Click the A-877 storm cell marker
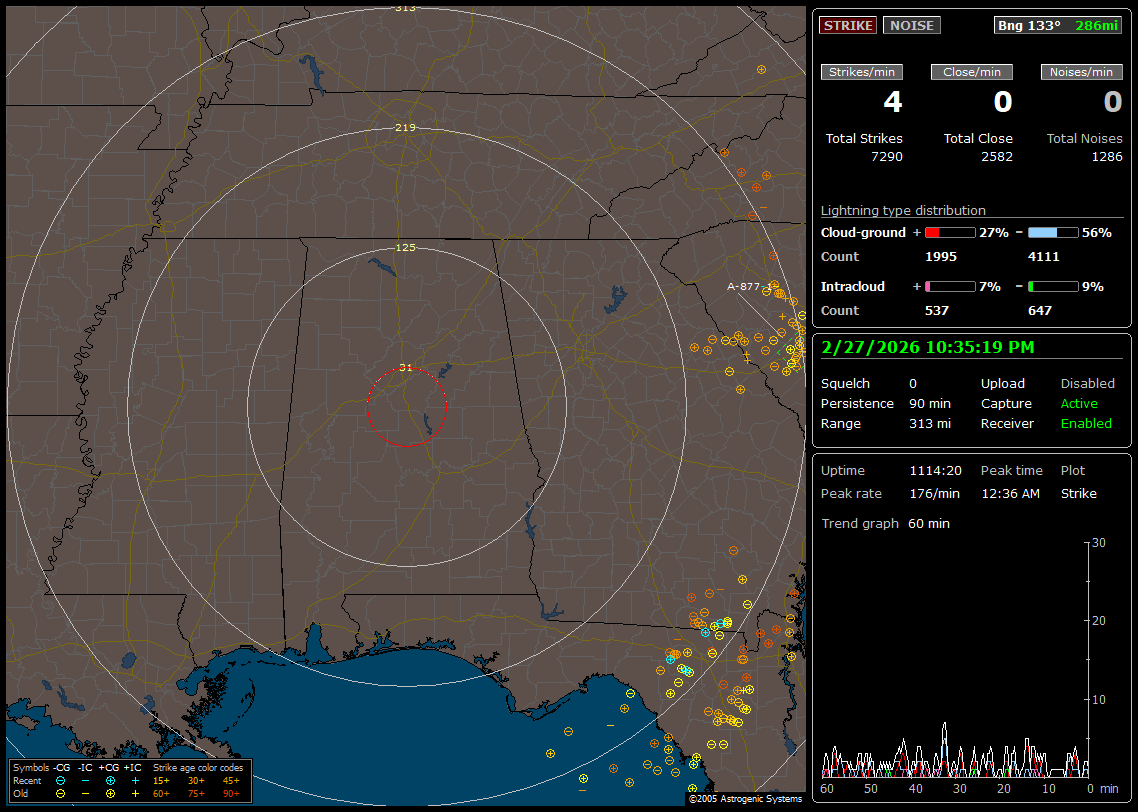1138x812 pixels. [x=745, y=286]
